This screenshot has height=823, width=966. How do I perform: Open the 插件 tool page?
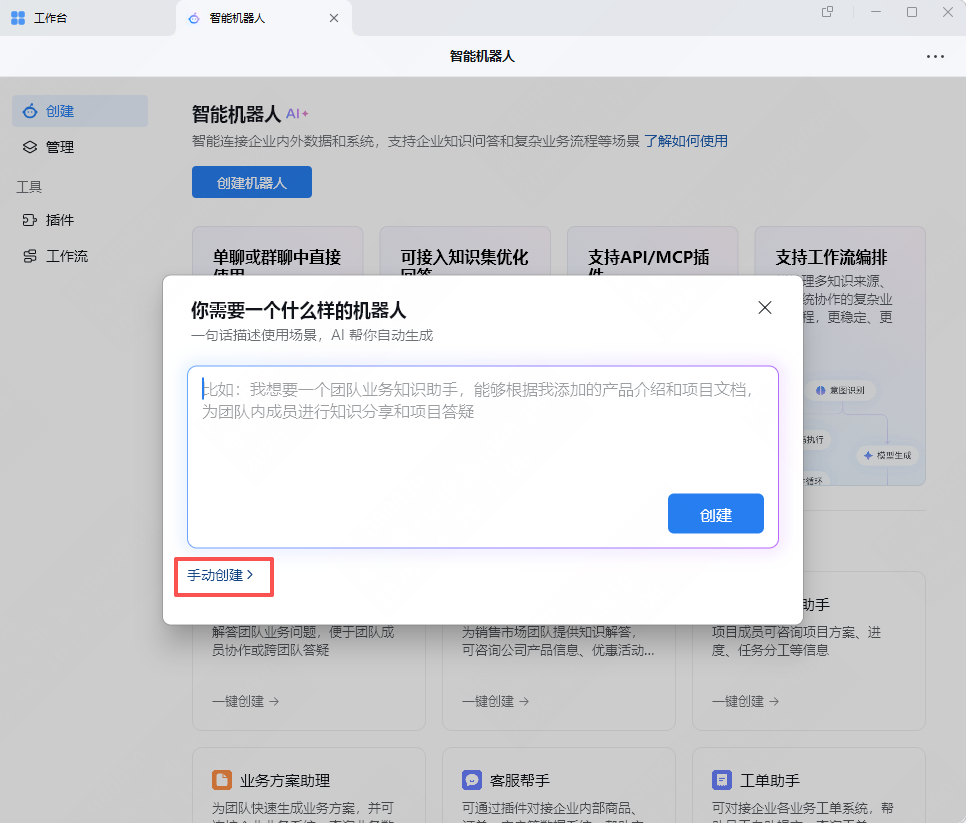(80, 220)
